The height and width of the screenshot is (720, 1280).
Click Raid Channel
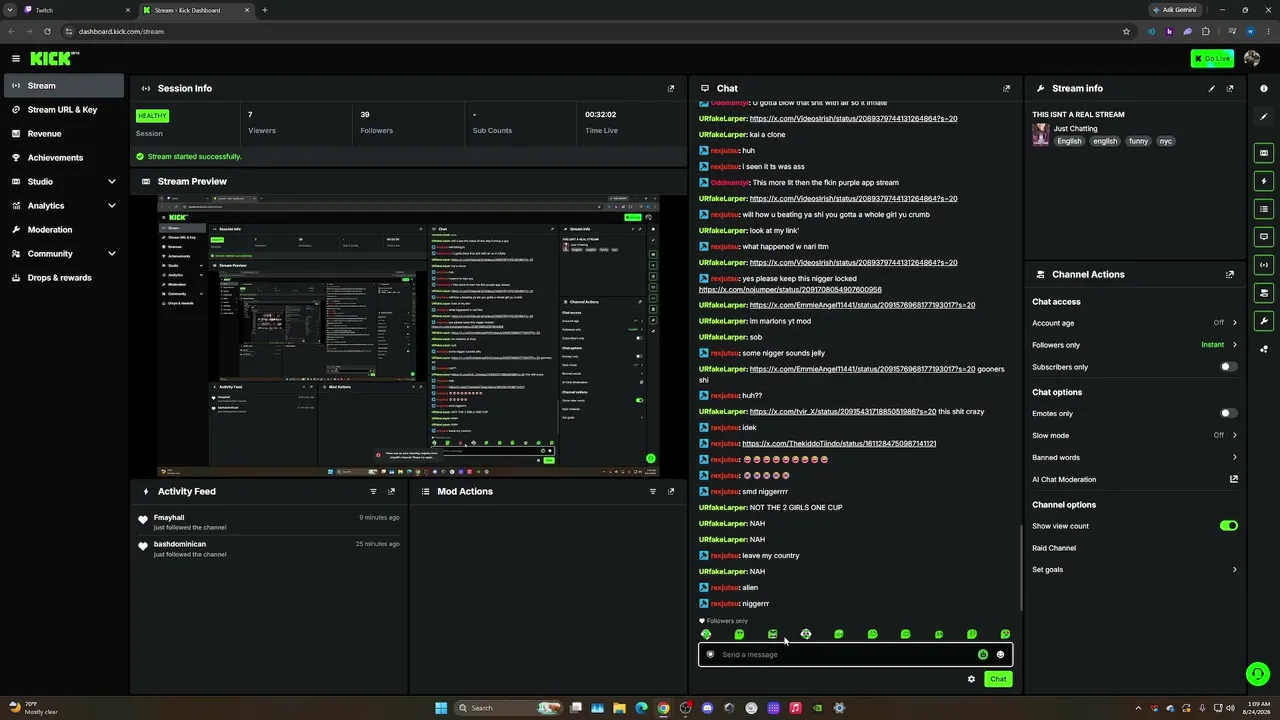tap(1054, 548)
